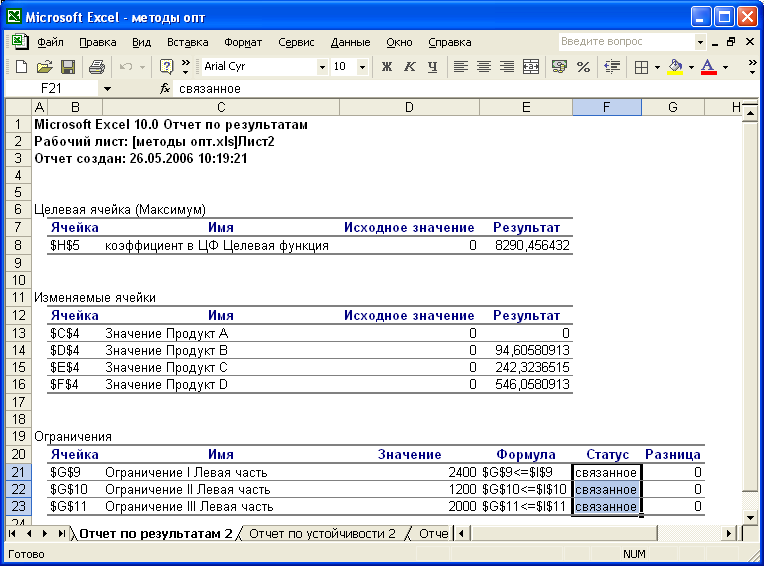This screenshot has width=764, height=566.
Task: Decrease indent of cell content
Action: [611, 67]
